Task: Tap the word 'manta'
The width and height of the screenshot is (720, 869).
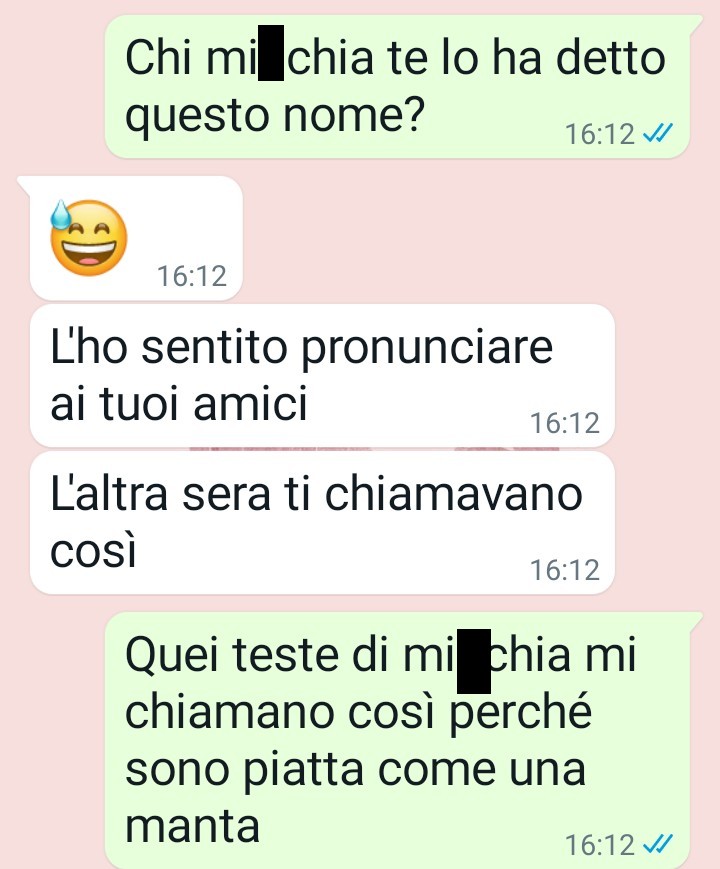Action: [192, 826]
